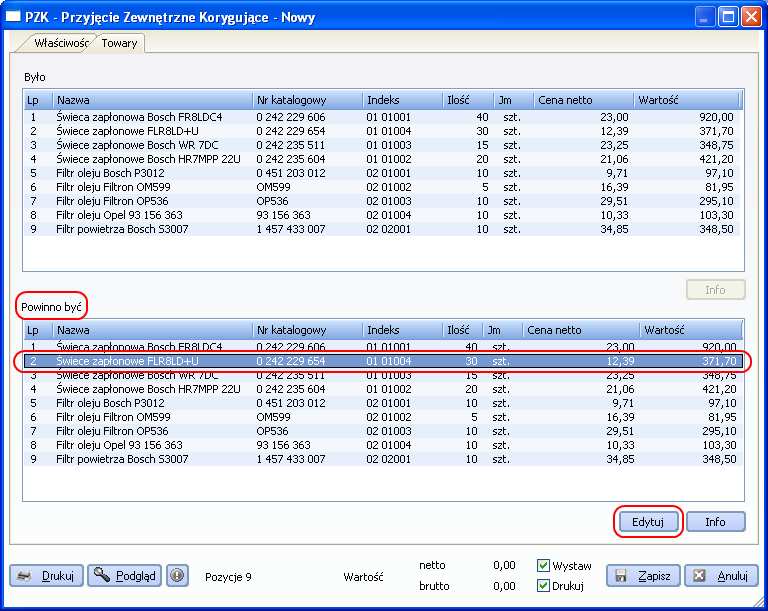Select Filtr oleju Bosch P3012 in Było table
Viewport: 768px width, 611px height.
382,173
